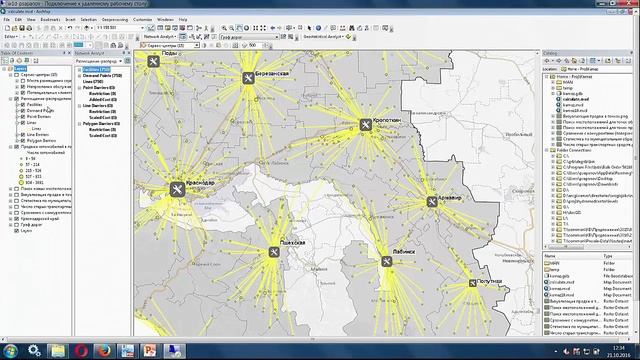Click the Краснодар service center marker
Image resolution: width=640 pixels, height=360 pixels.
click(177, 190)
